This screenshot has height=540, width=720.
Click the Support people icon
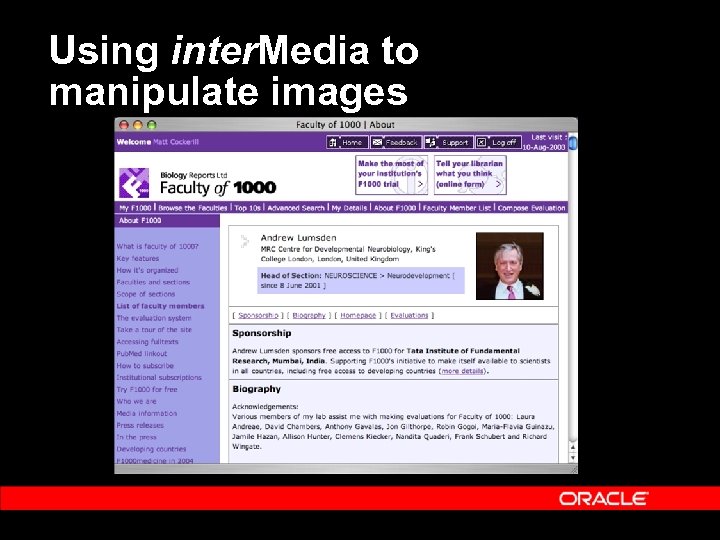(x=430, y=142)
